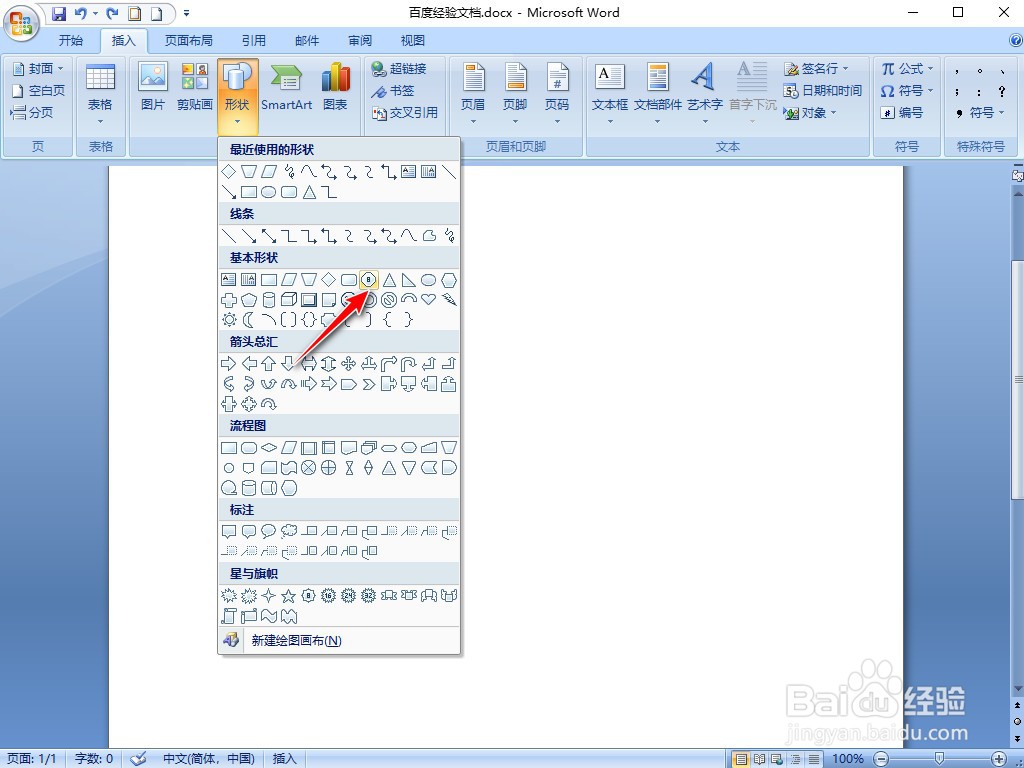The image size is (1024, 768).
Task: Click the proofing check icon in status bar
Action: click(138, 759)
